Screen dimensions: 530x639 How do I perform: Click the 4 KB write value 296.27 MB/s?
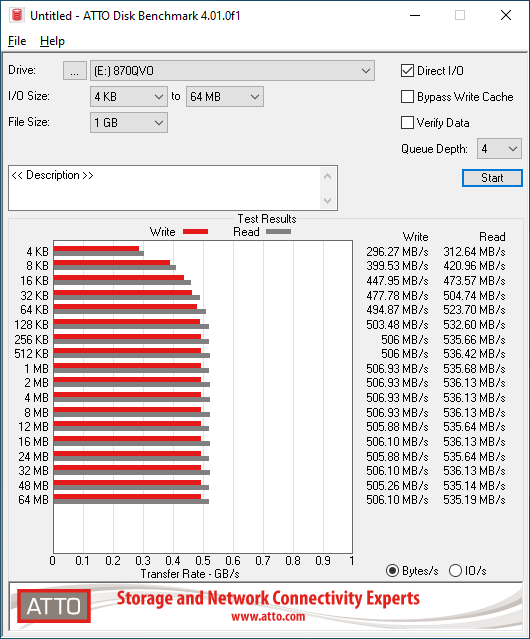point(397,251)
